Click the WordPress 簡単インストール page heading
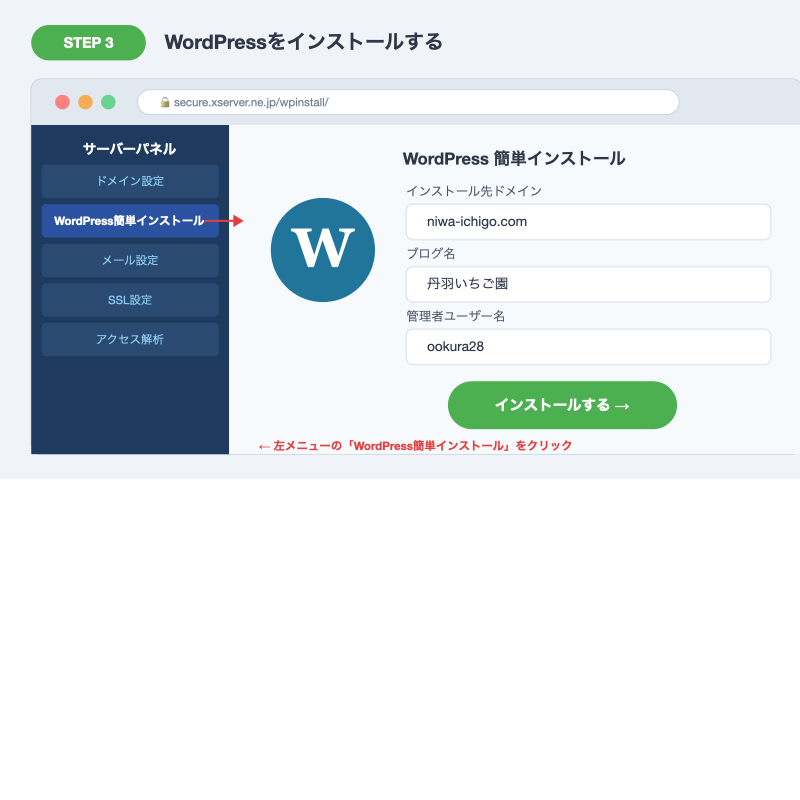This screenshot has height=800, width=800. click(513, 158)
